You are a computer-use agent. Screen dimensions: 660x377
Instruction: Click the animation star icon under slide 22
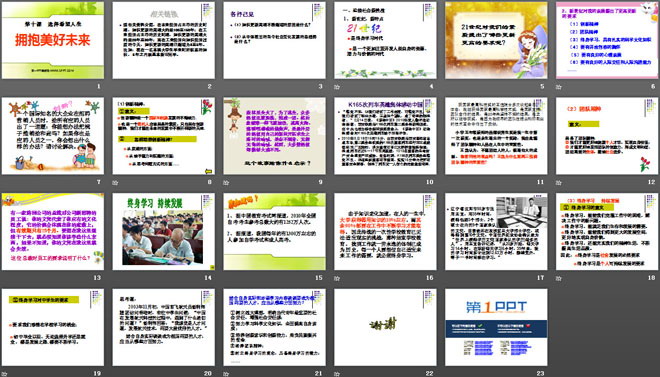tap(337, 374)
